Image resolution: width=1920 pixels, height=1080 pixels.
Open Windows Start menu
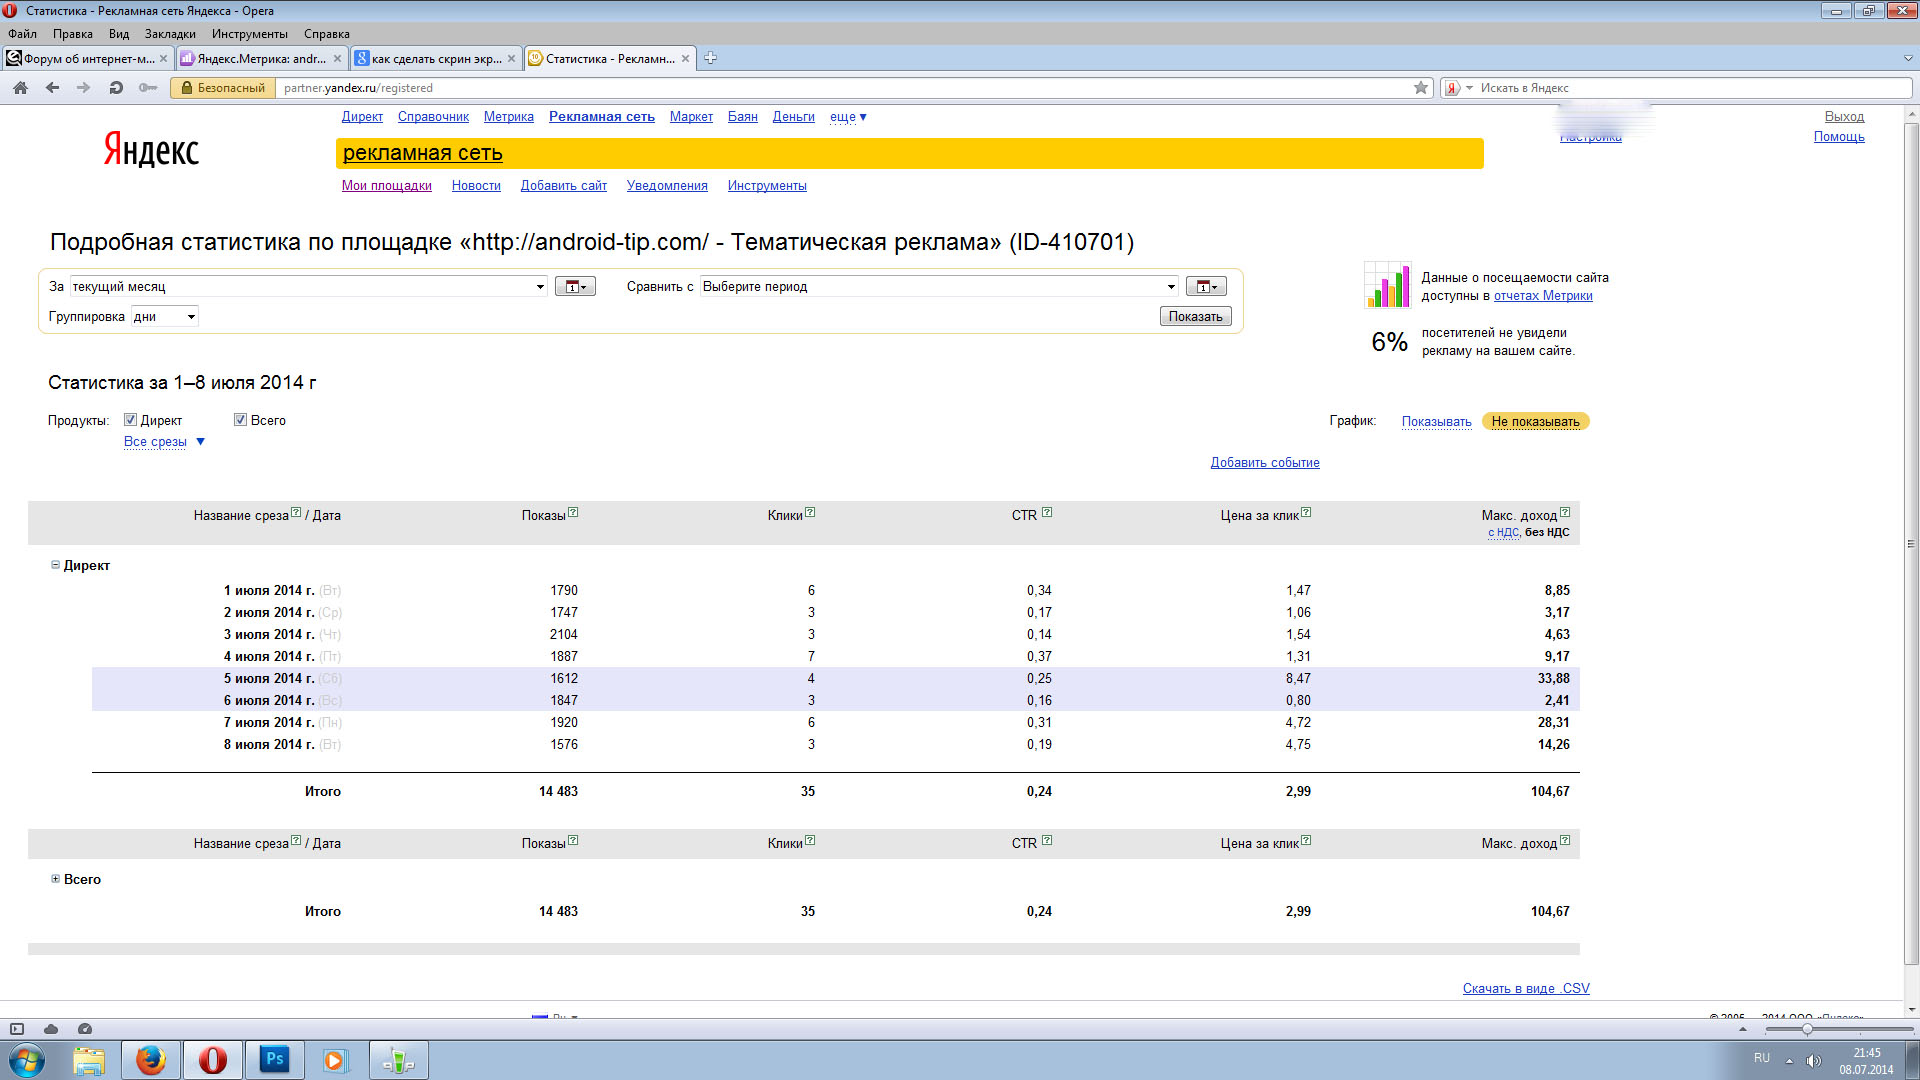pos(27,1060)
